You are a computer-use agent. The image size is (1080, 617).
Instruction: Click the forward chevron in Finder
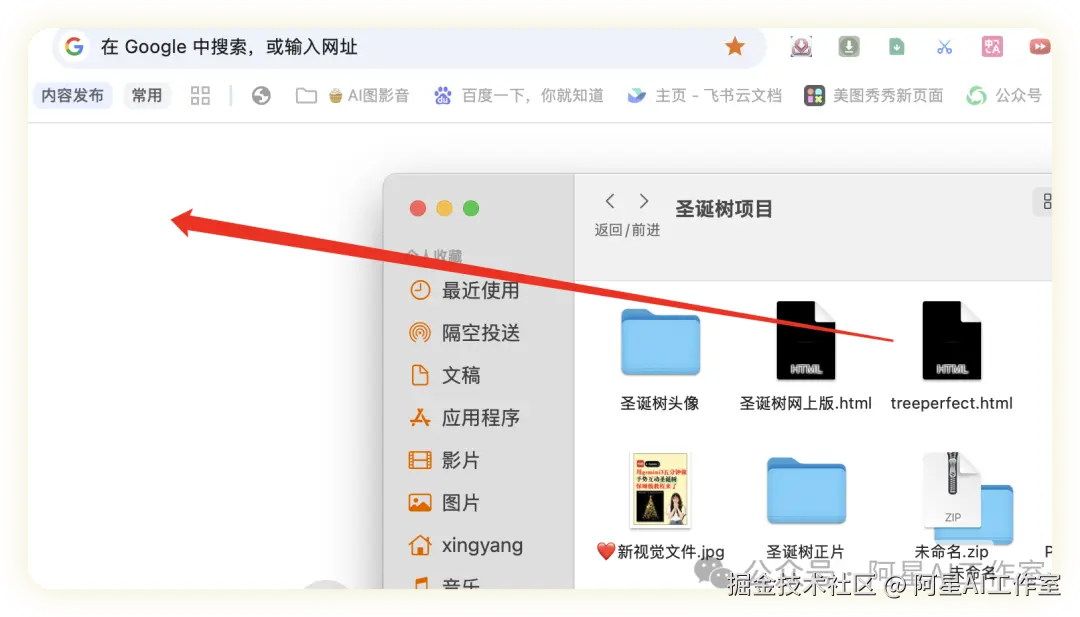[643, 200]
